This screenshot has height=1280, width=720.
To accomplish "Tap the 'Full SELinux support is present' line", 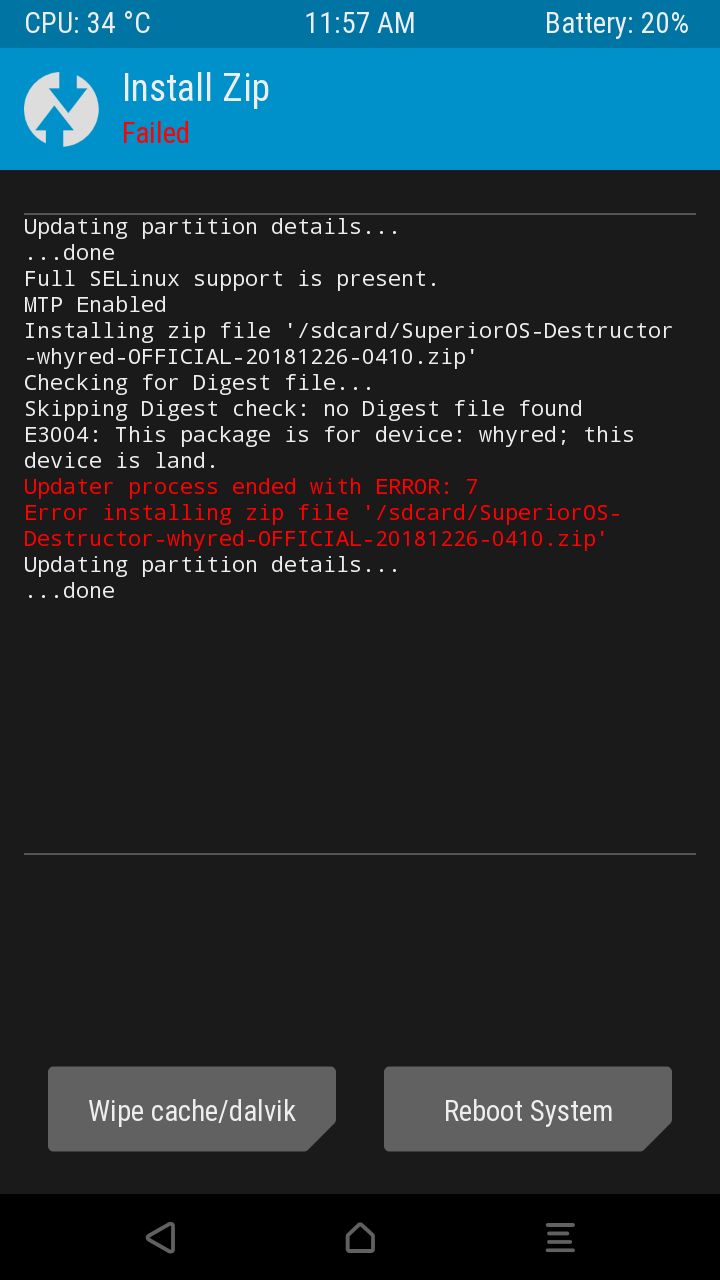I will pyautogui.click(x=231, y=279).
